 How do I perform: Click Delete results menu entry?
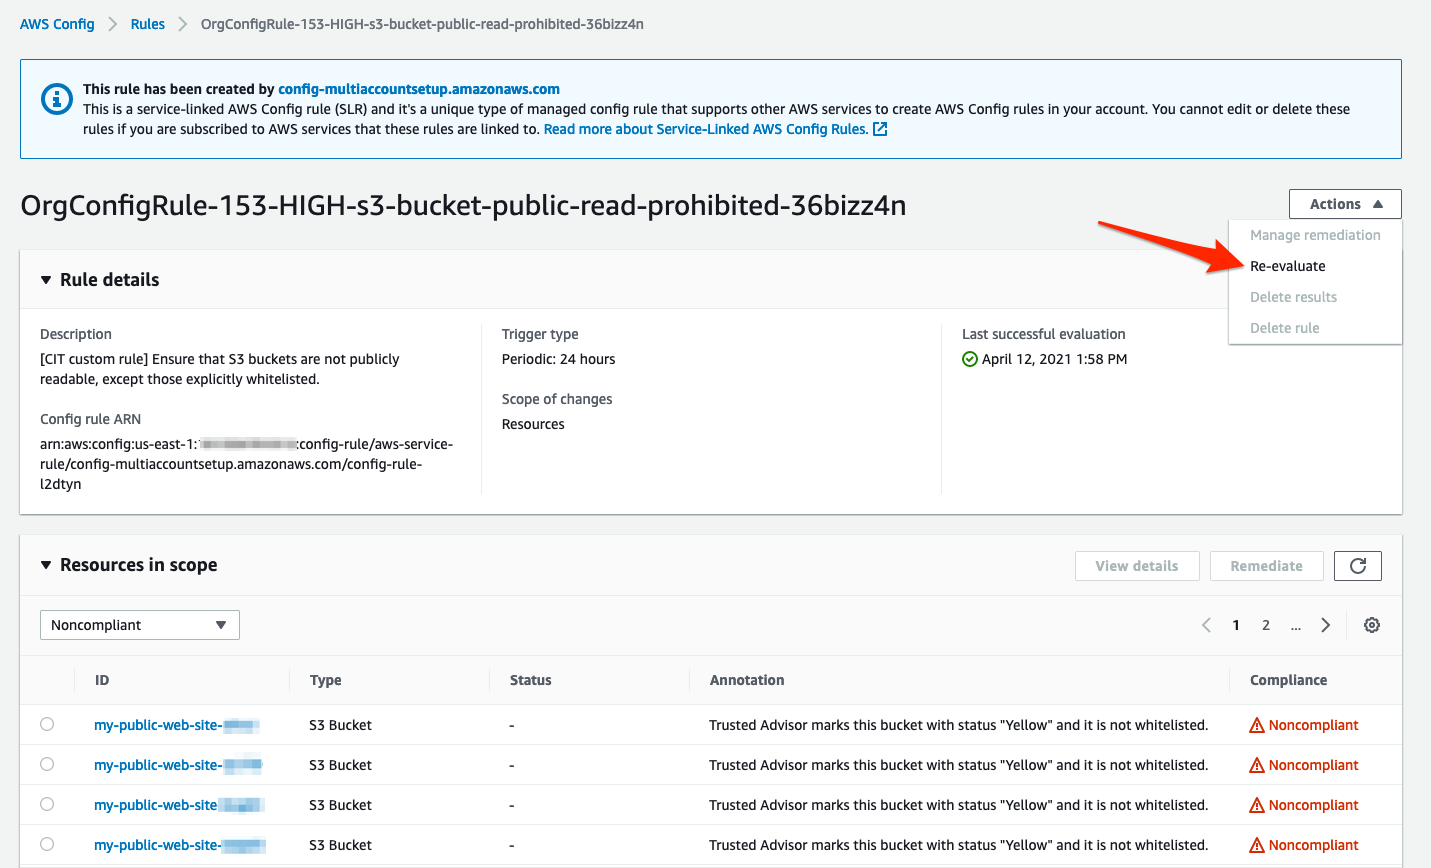click(x=1293, y=297)
